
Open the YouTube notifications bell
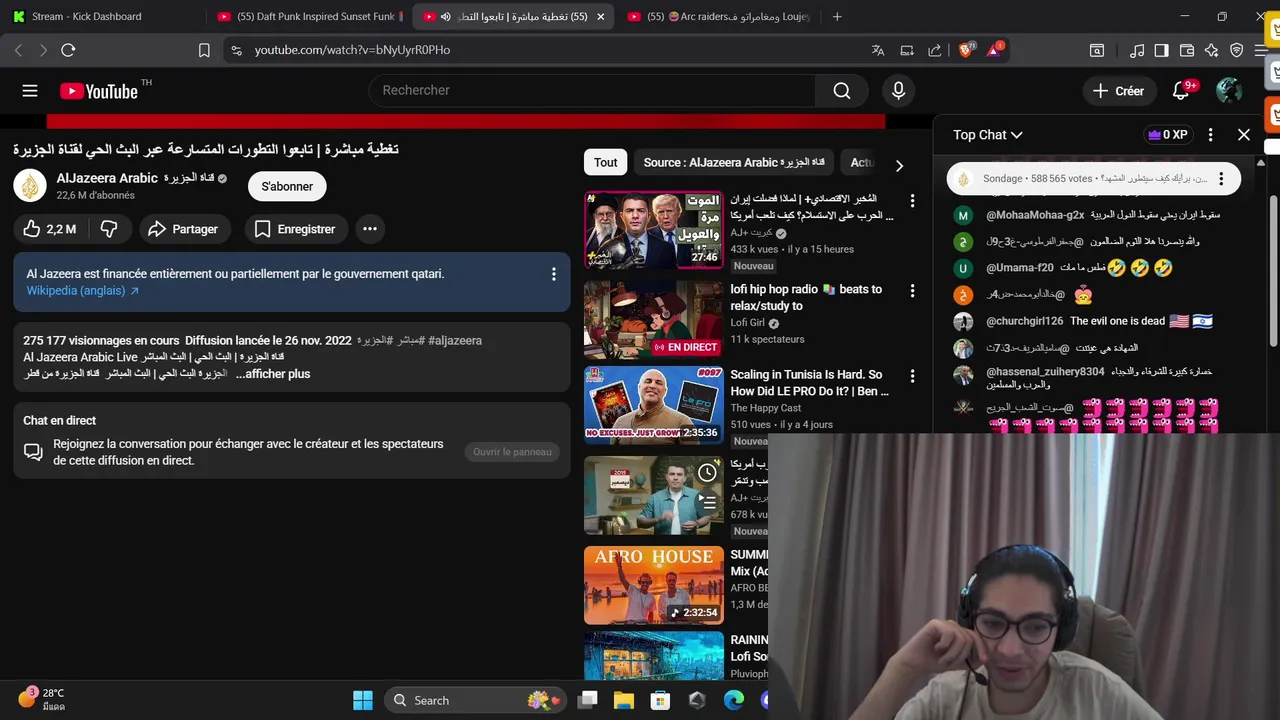1181,91
